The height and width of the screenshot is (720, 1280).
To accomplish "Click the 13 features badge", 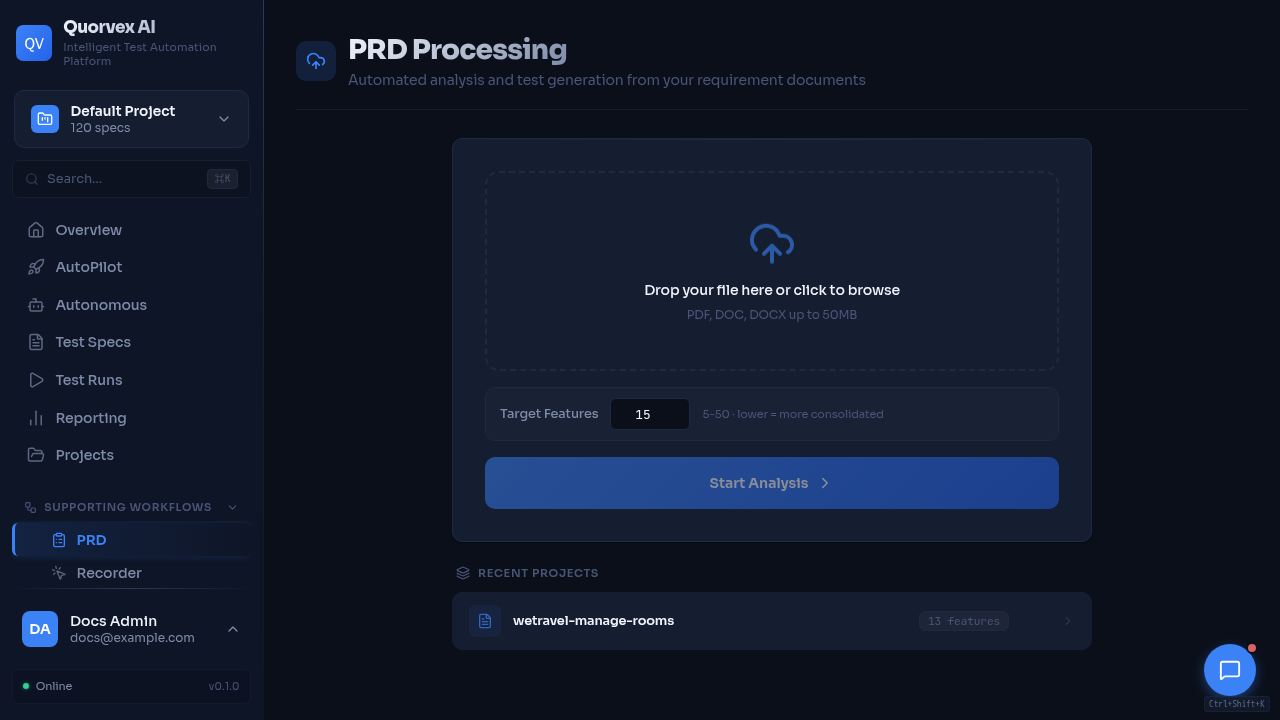I will pos(964,621).
